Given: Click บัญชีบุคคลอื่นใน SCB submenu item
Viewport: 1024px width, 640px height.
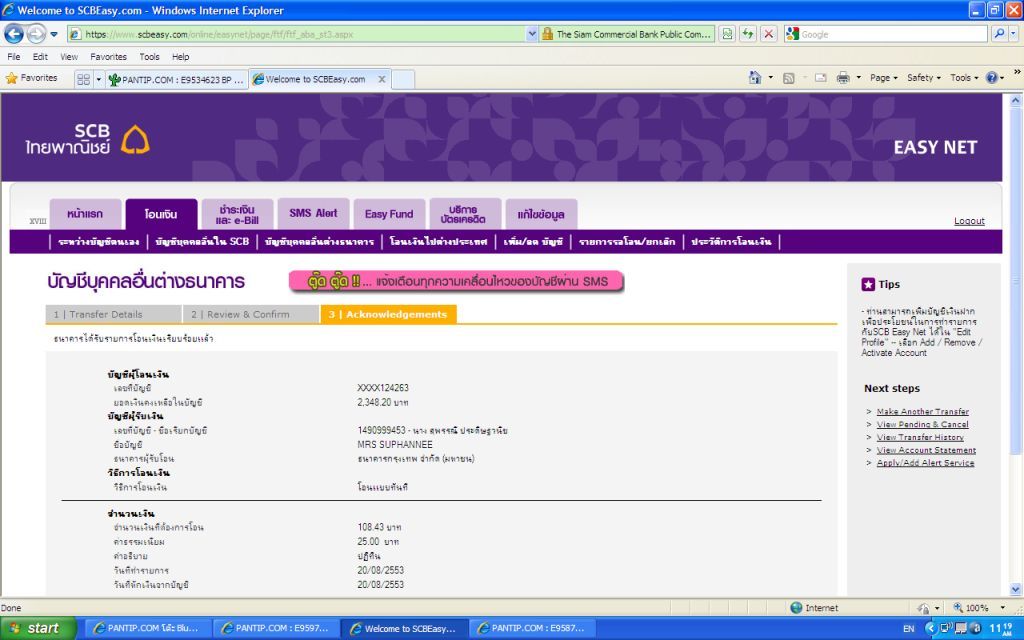Looking at the screenshot, I should 202,242.
